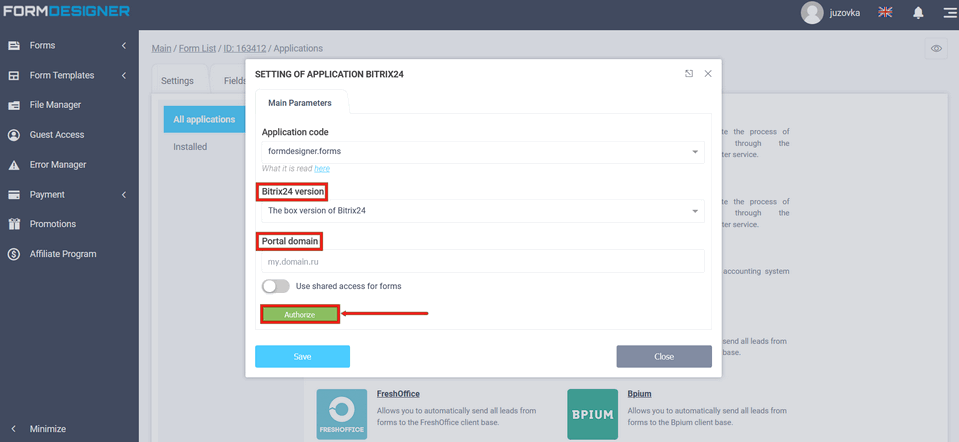Click the Guest Access sidebar icon
Image resolution: width=959 pixels, height=442 pixels.
coord(13,134)
